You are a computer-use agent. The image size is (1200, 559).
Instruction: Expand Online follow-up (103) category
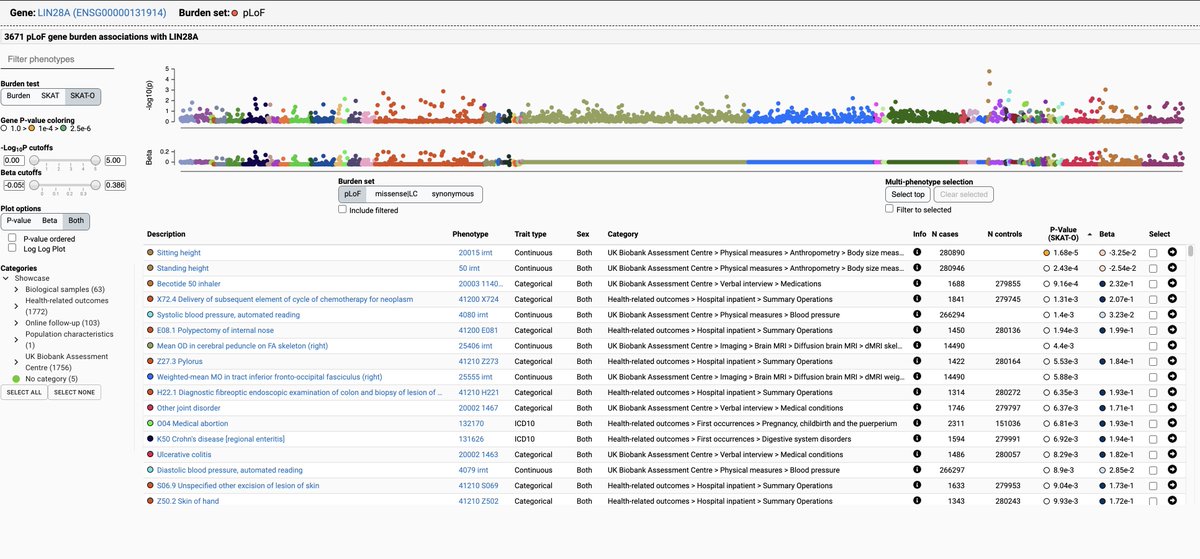[x=16, y=322]
